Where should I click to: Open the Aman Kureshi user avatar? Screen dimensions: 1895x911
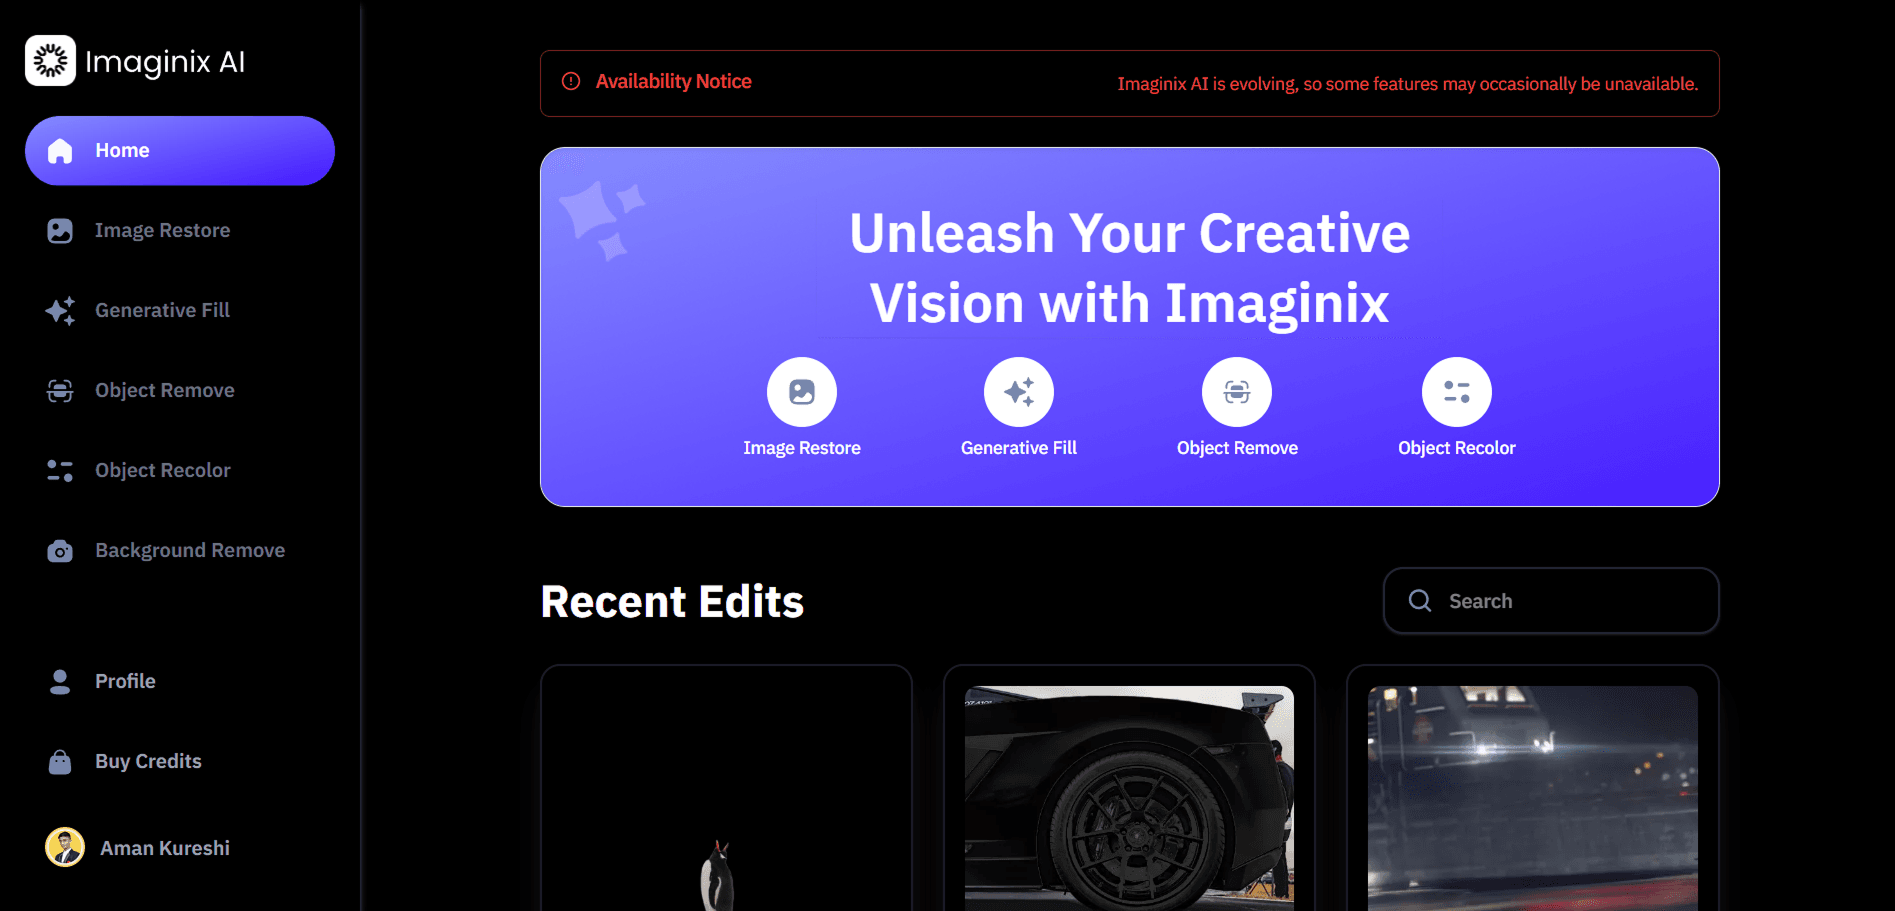(65, 848)
